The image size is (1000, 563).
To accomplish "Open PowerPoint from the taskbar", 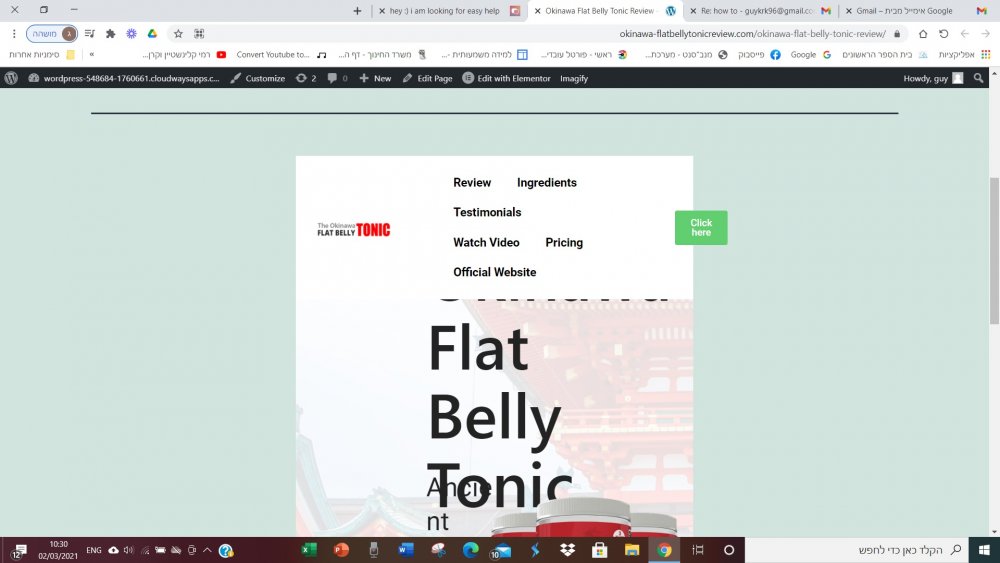I will pyautogui.click(x=341, y=550).
